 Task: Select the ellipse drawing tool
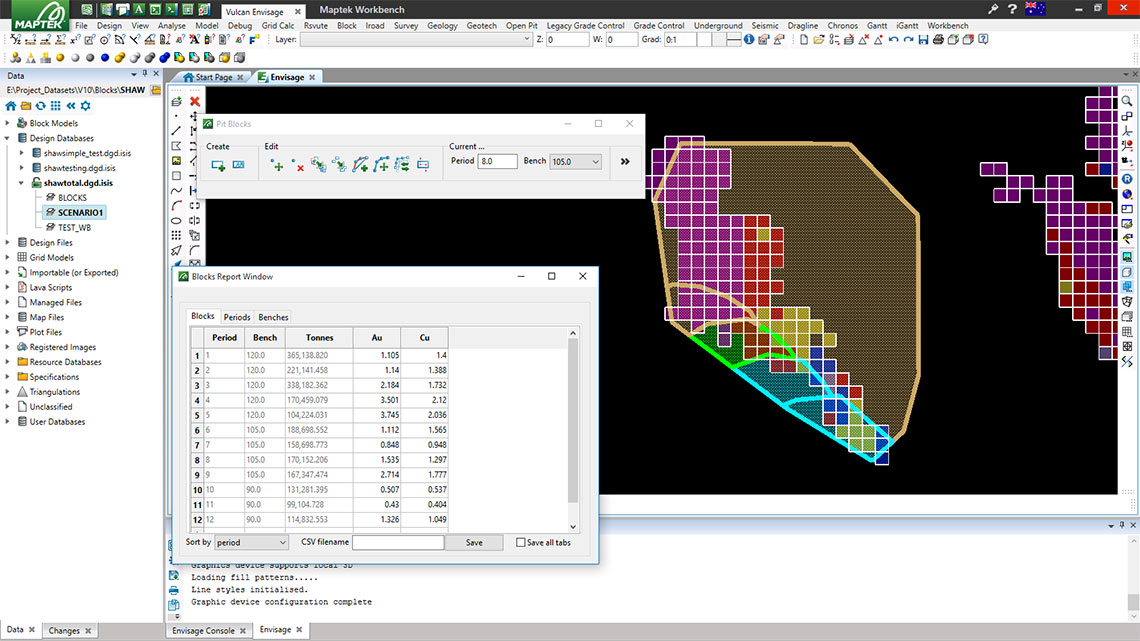pyautogui.click(x=177, y=221)
